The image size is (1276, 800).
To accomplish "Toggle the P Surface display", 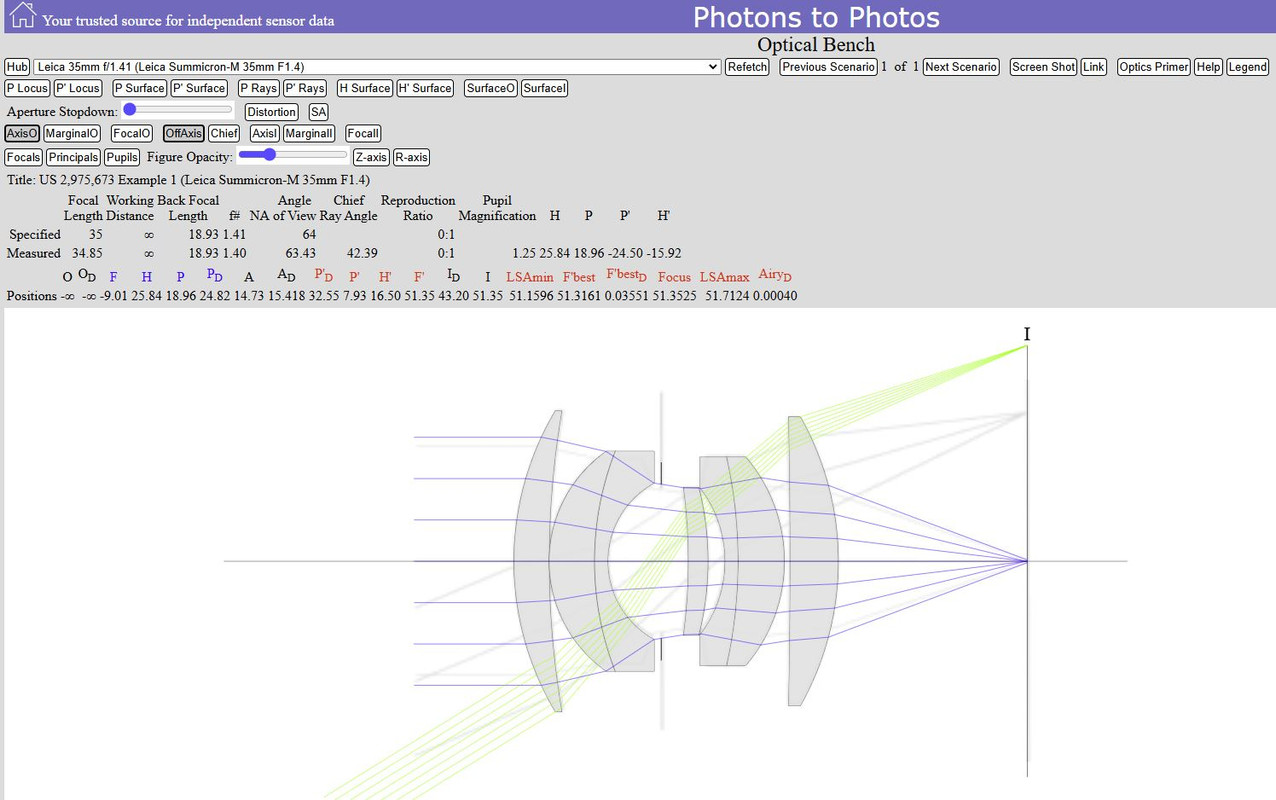I will click(139, 88).
